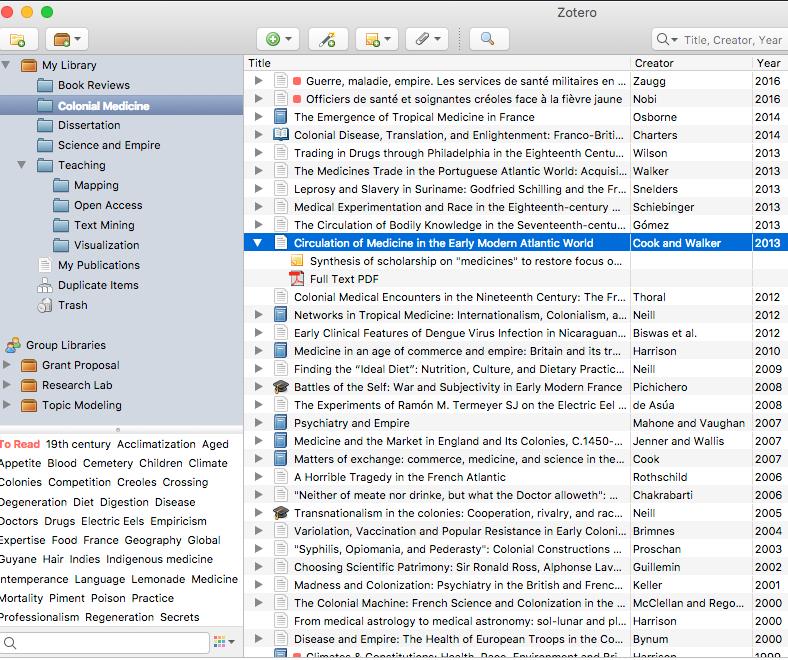Click book section icon for Colonial Disease, Translation
The image size is (788, 660).
280,135
